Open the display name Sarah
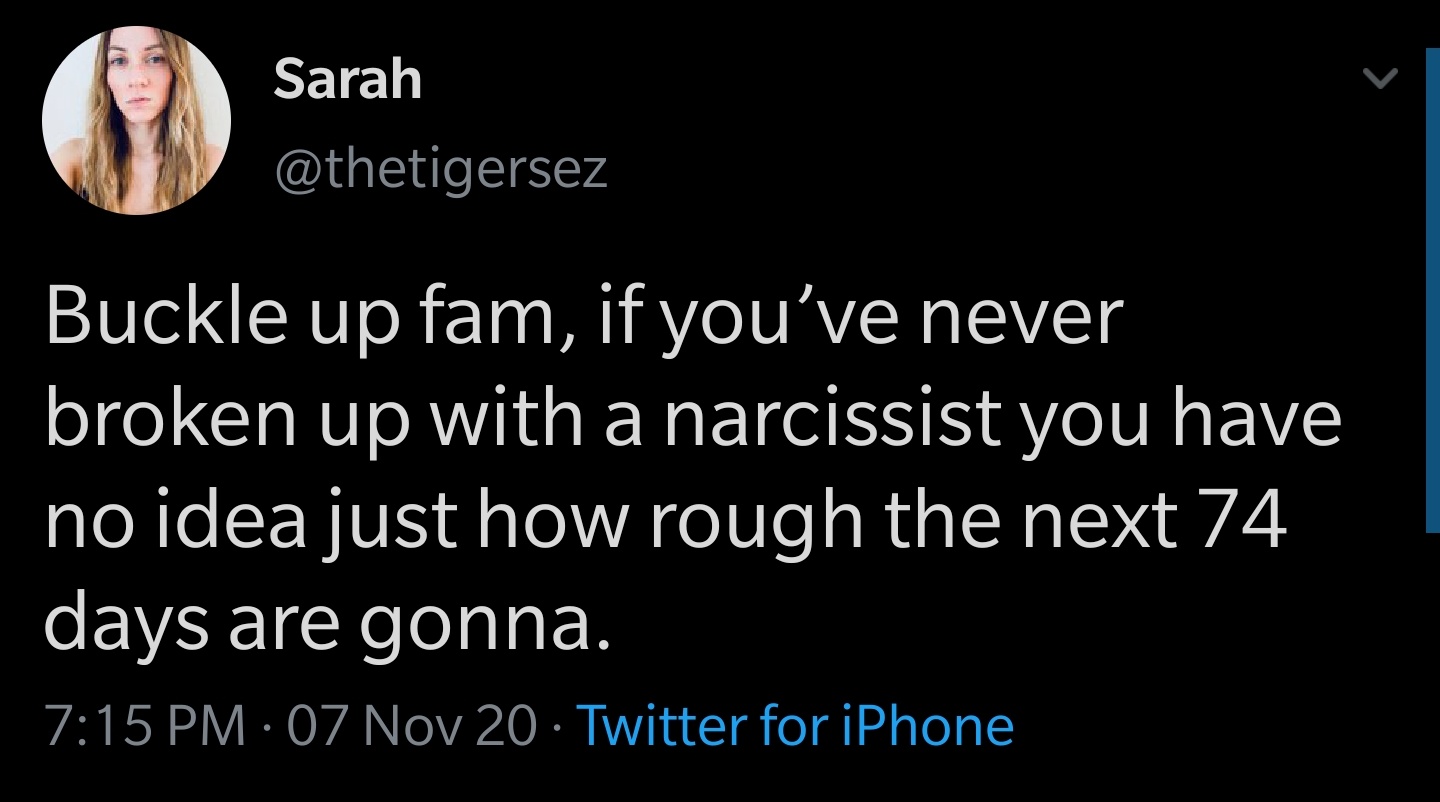This screenshot has height=802, width=1440. 347,79
